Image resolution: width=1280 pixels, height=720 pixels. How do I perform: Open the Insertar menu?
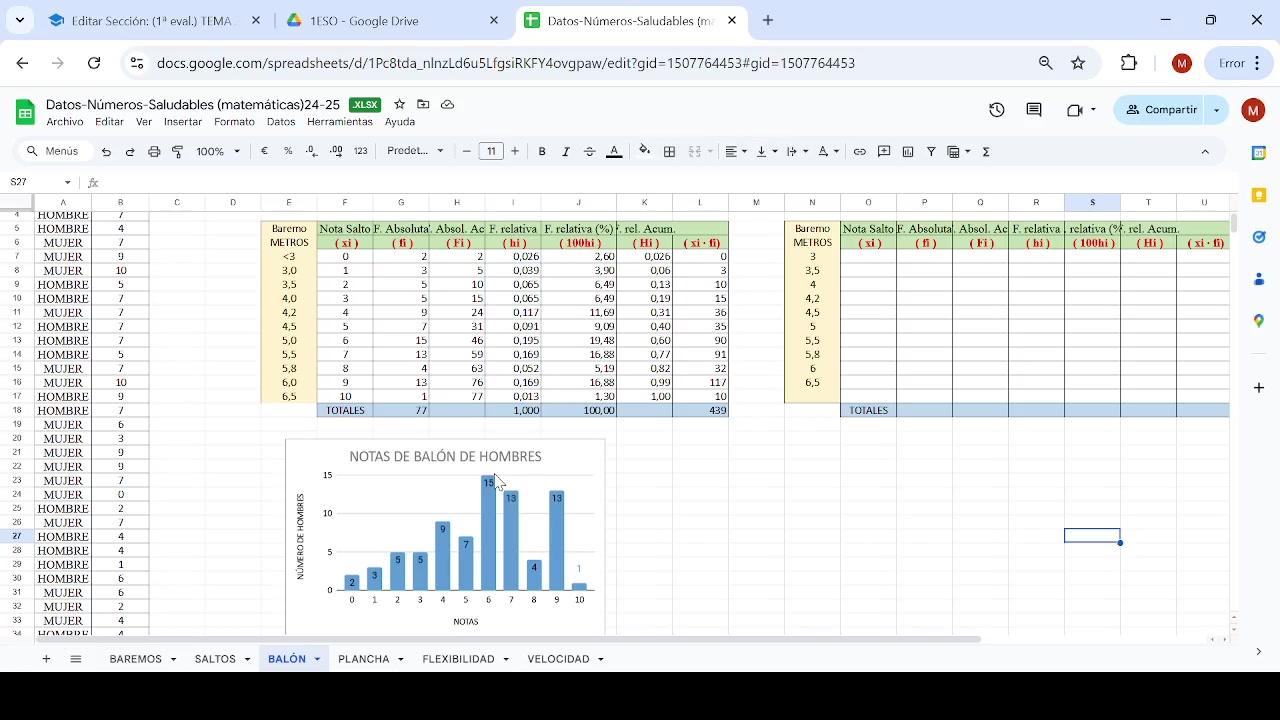(183, 122)
